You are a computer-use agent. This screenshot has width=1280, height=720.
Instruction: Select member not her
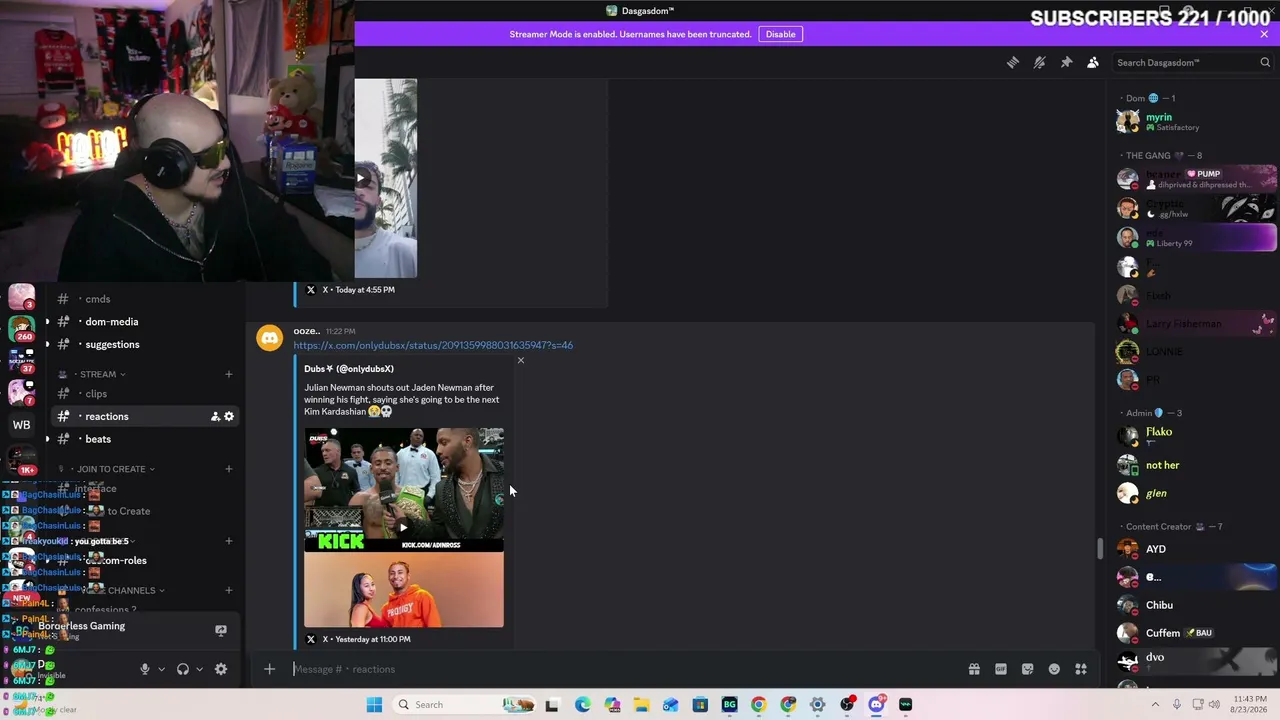[1196, 465]
